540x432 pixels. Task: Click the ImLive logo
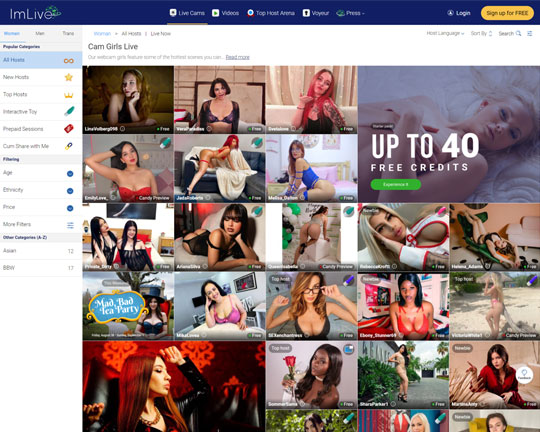point(36,13)
